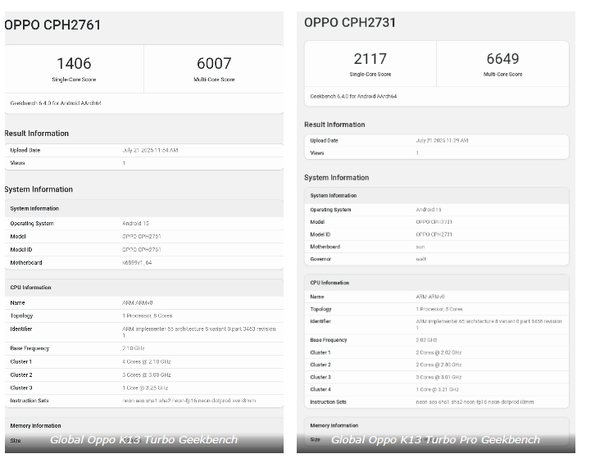The image size is (600, 463).
Task: Select Base Frequency 2.02 GHz value
Action: (x=426, y=340)
